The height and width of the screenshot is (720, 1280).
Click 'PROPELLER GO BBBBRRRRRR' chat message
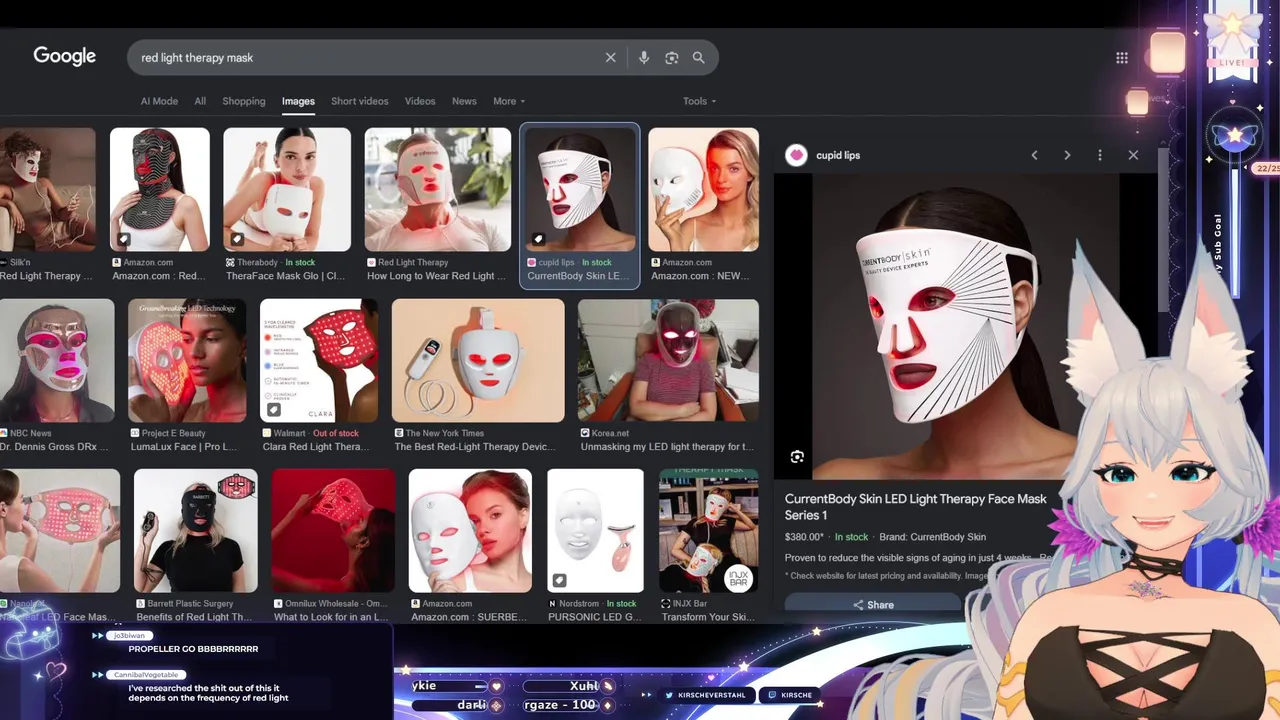[193, 649]
